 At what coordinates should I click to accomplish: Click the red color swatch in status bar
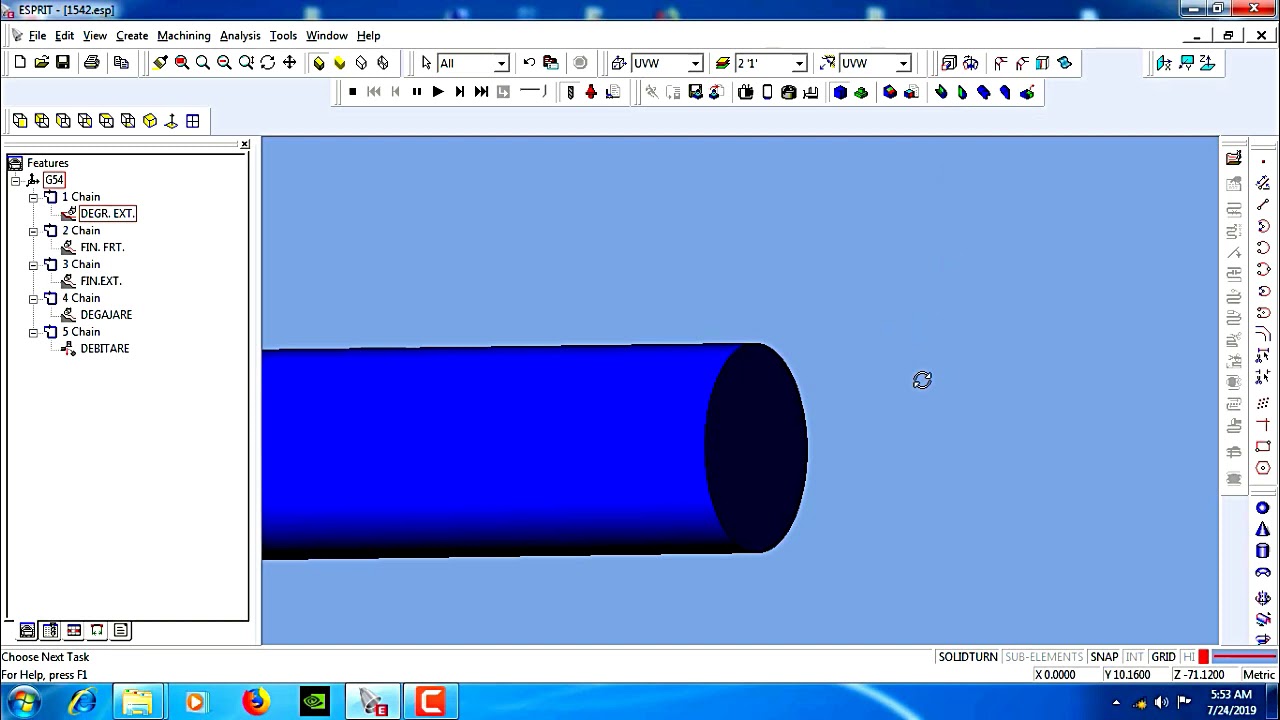tap(1204, 657)
